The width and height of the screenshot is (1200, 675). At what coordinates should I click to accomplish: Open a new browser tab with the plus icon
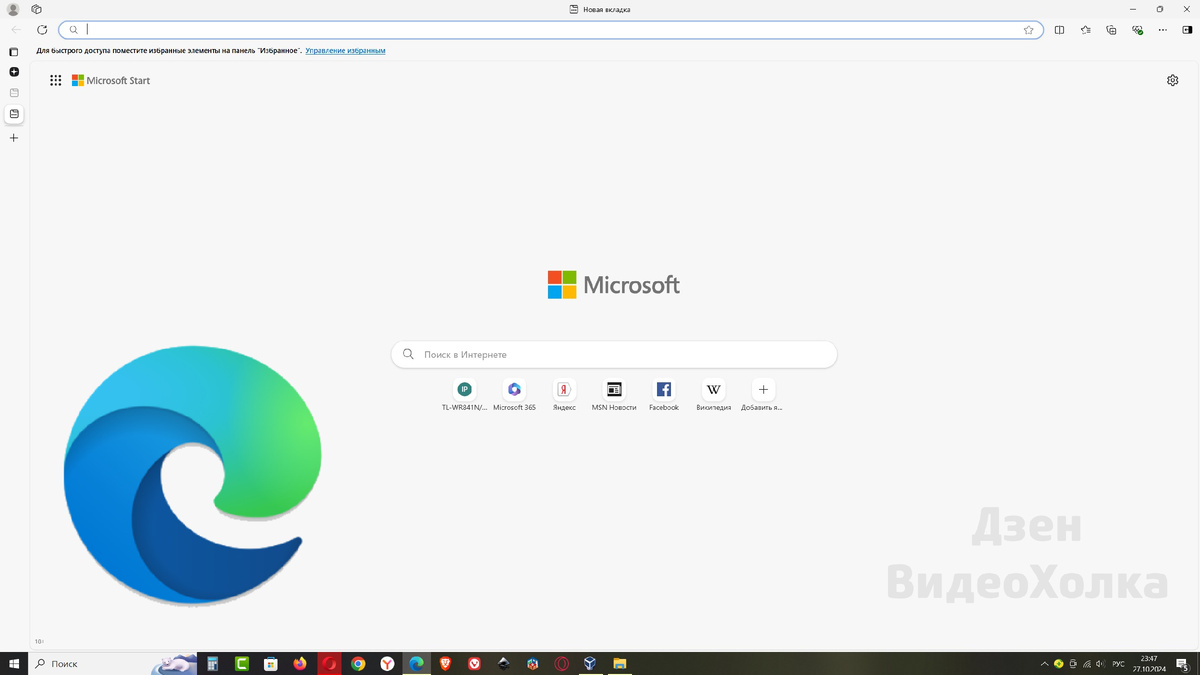coord(13,138)
